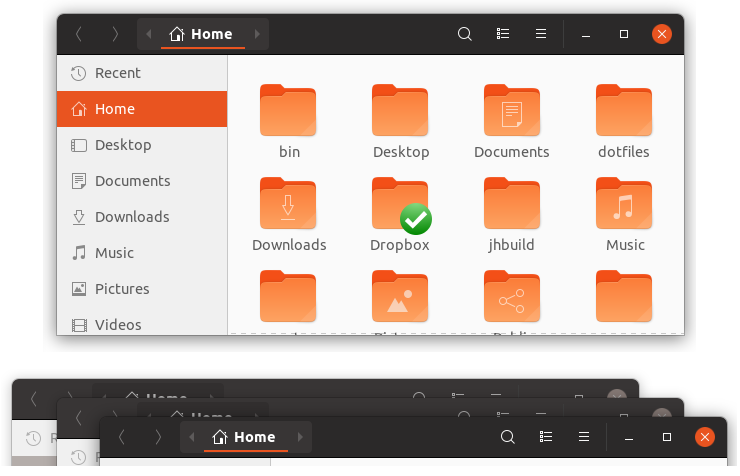The width and height of the screenshot is (740, 476).
Task: Select the jhbuild folder icon
Action: tap(512, 203)
